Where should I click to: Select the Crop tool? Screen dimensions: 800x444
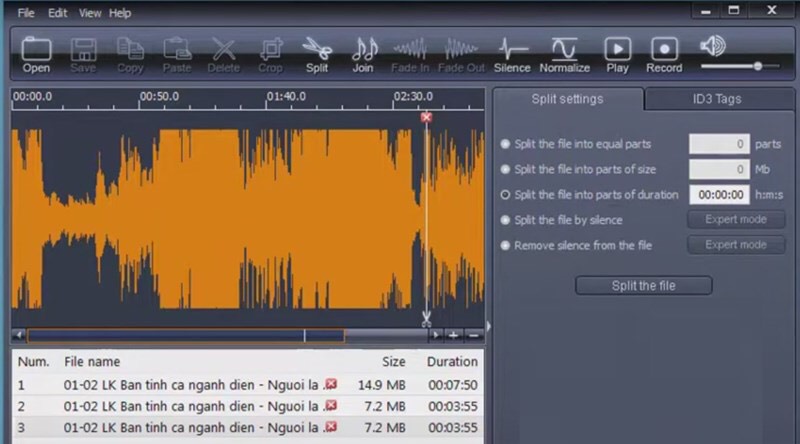[x=270, y=55]
